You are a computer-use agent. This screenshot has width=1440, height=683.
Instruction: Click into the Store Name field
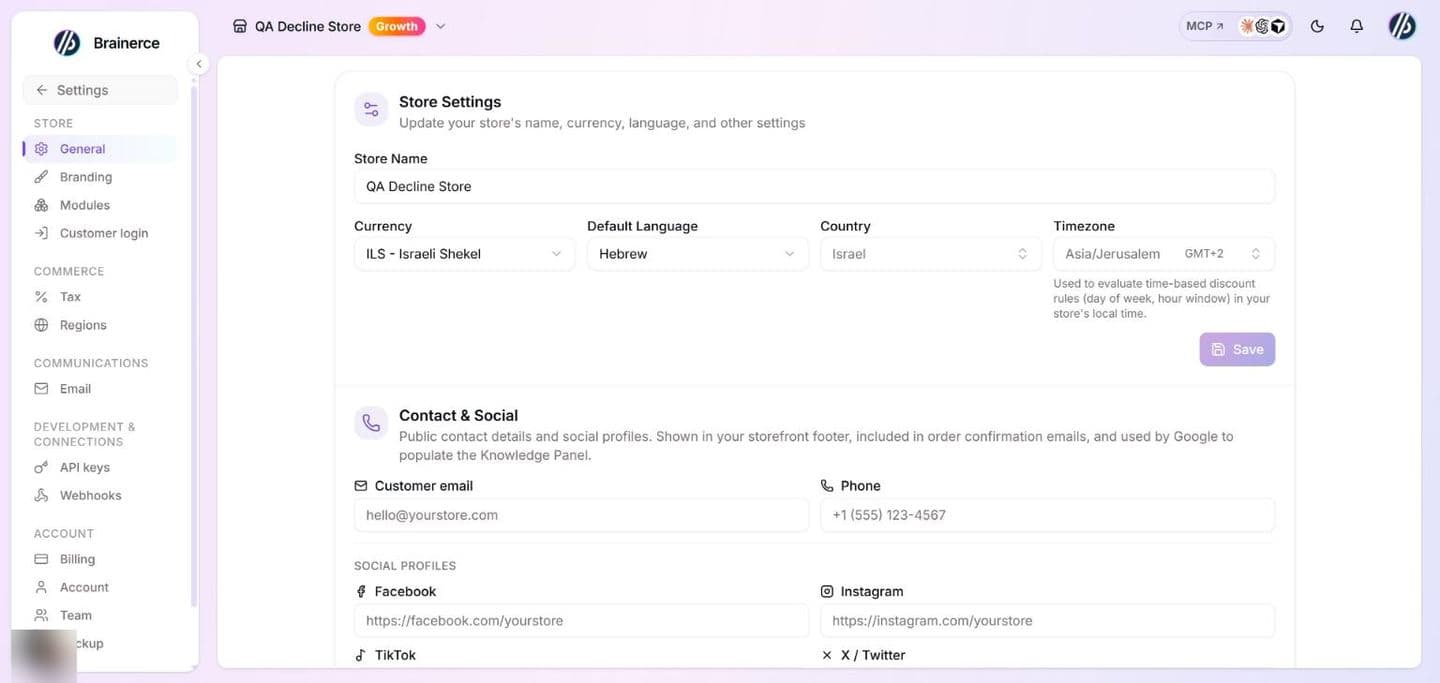pos(814,187)
